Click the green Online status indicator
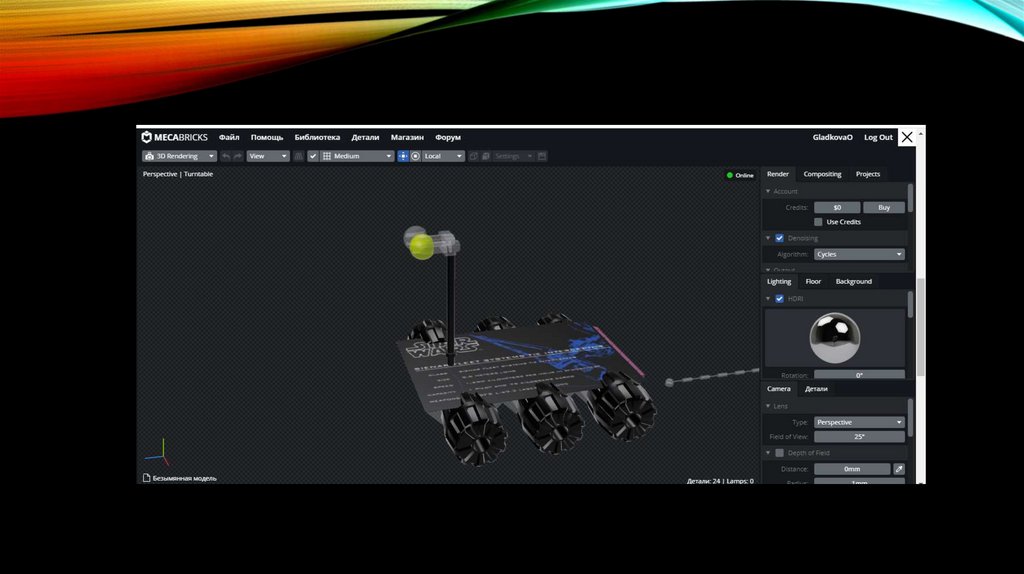 [731, 175]
